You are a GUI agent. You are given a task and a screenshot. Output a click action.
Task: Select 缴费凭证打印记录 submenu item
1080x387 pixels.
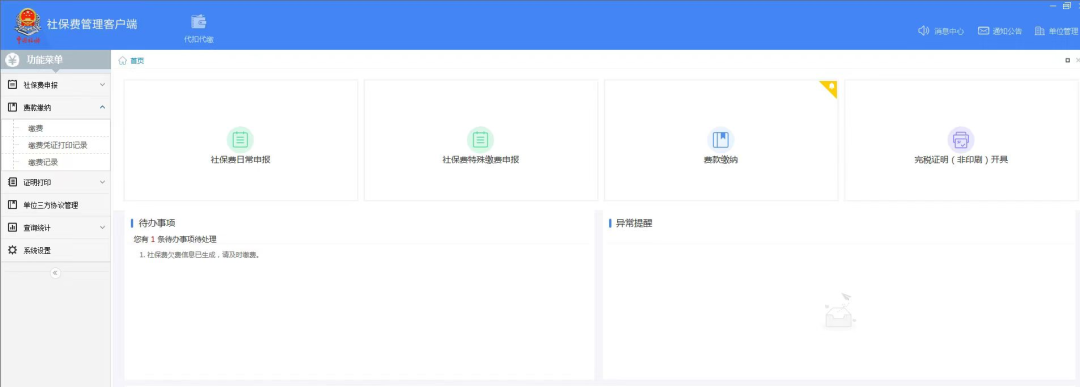57,145
